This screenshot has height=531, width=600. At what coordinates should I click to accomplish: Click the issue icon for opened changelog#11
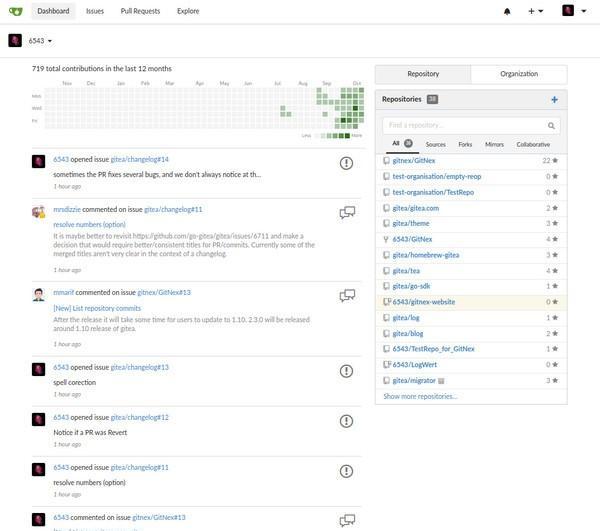click(x=346, y=471)
